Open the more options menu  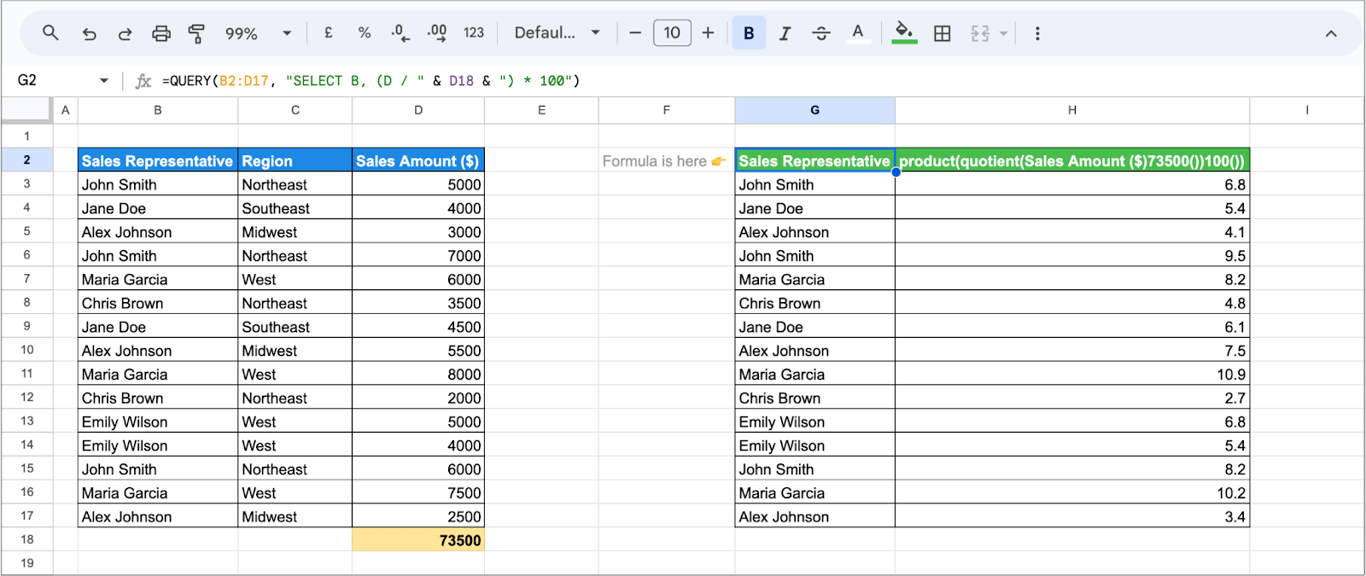tap(1037, 33)
